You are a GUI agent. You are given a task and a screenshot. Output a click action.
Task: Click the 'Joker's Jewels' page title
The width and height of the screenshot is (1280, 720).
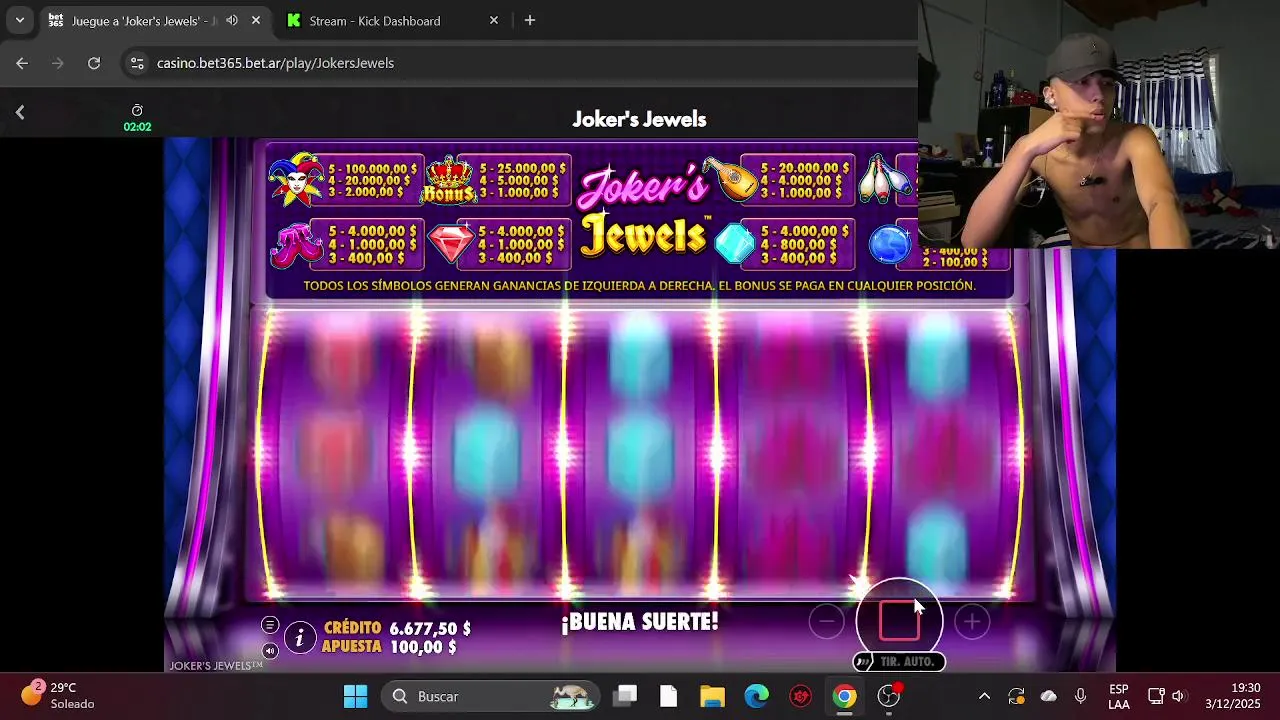639,119
